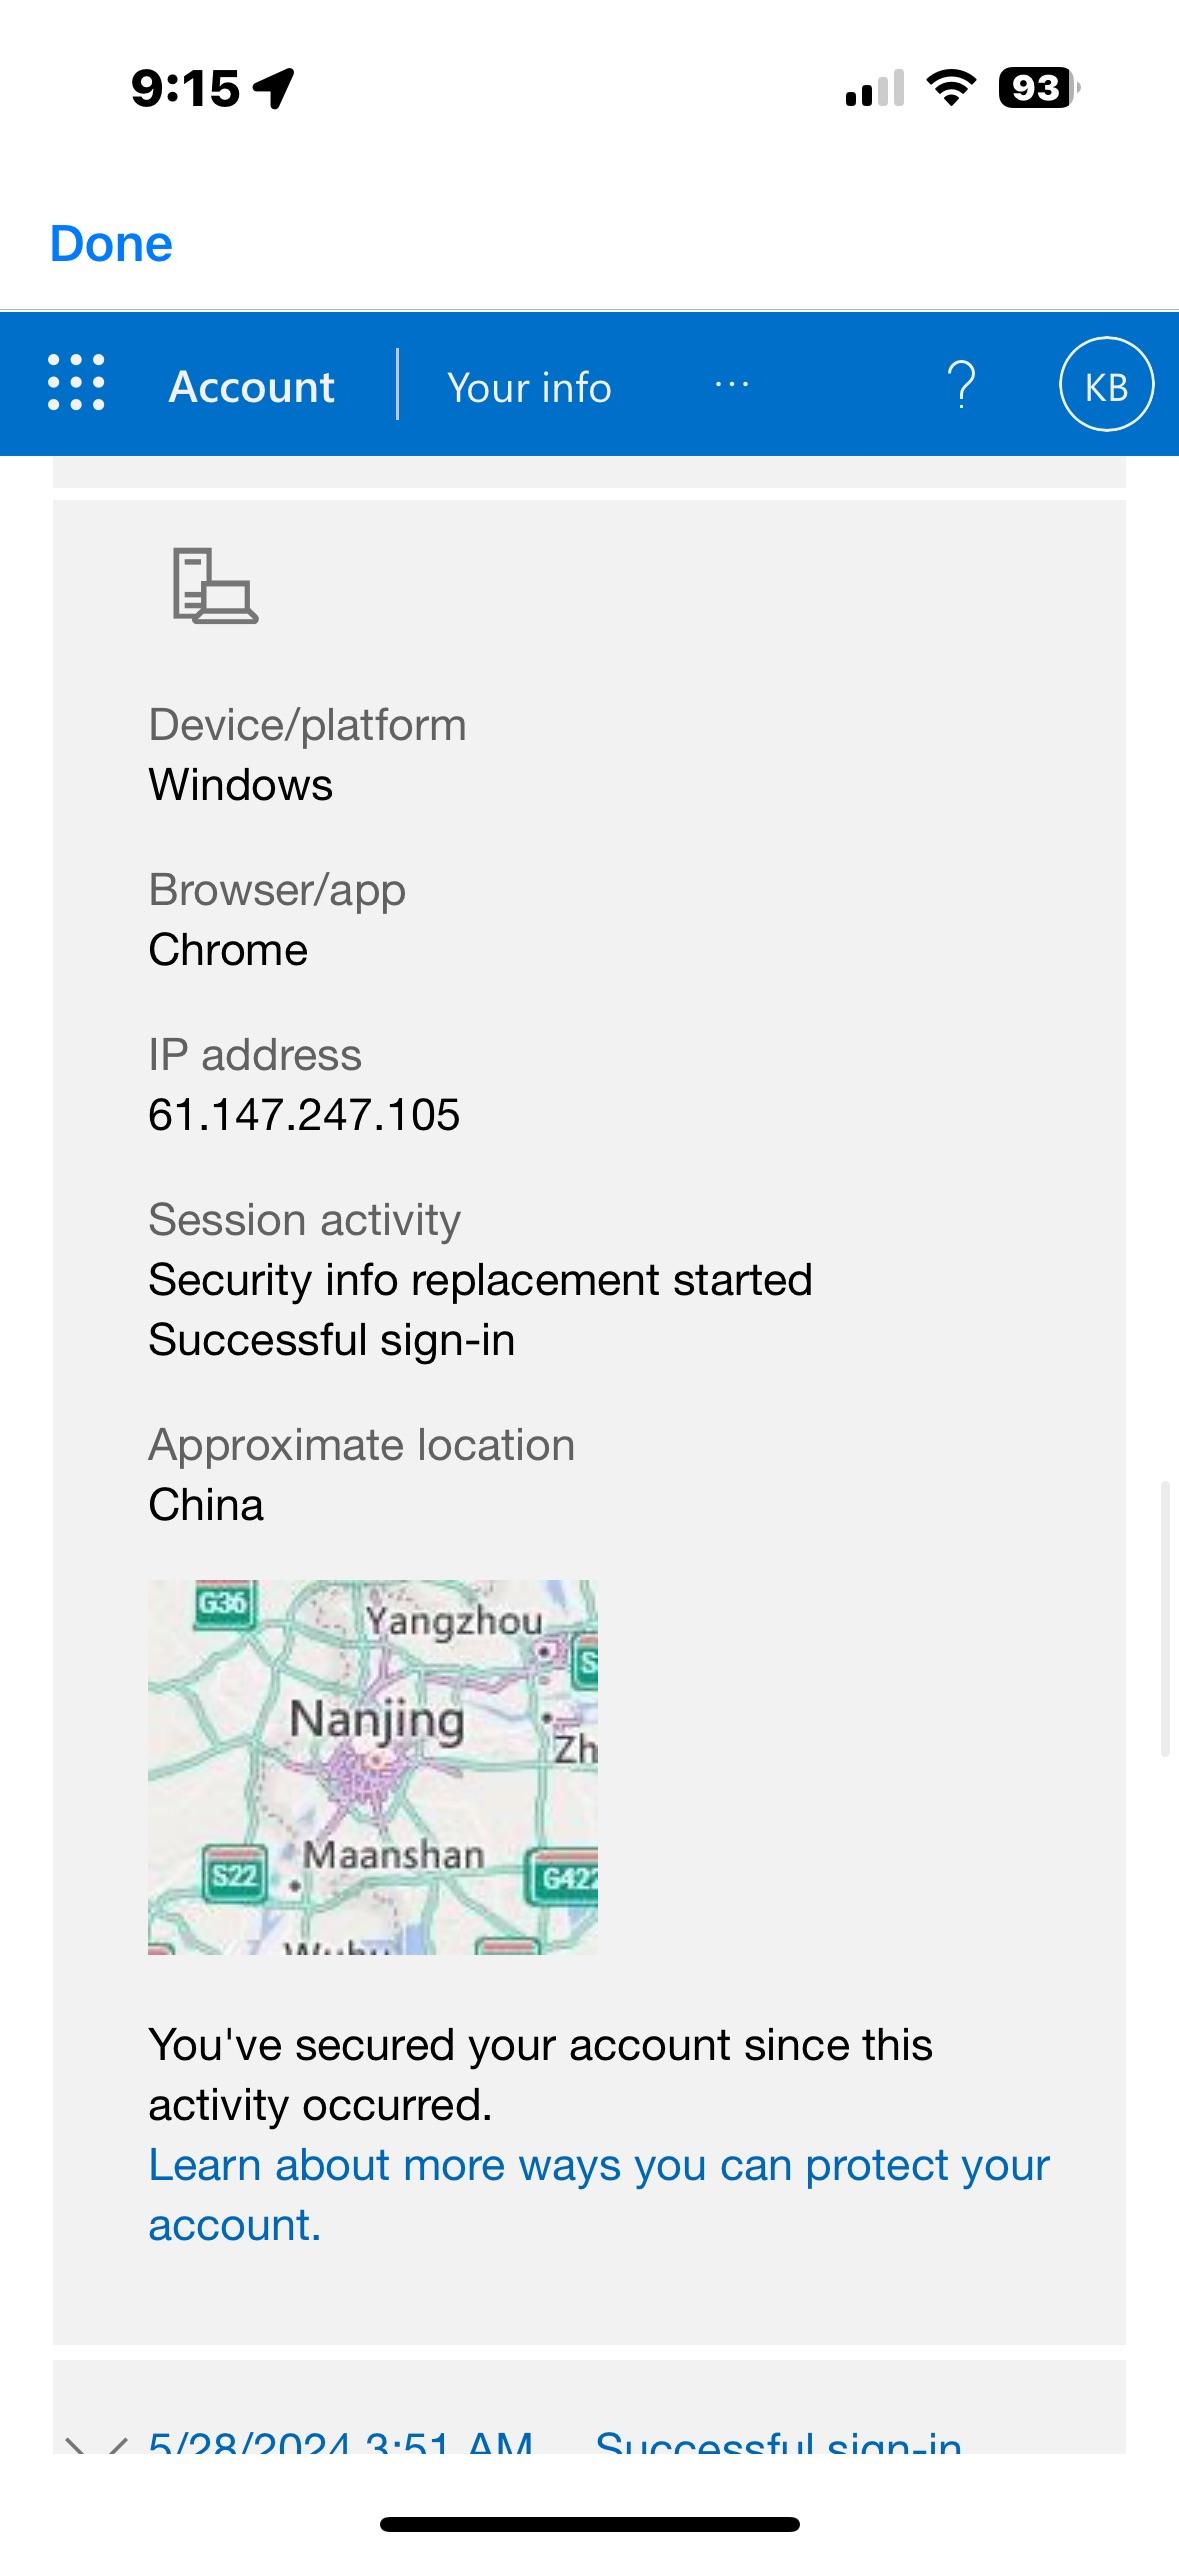This screenshot has width=1179, height=2556.
Task: Tap Done to close the page
Action: [111, 244]
